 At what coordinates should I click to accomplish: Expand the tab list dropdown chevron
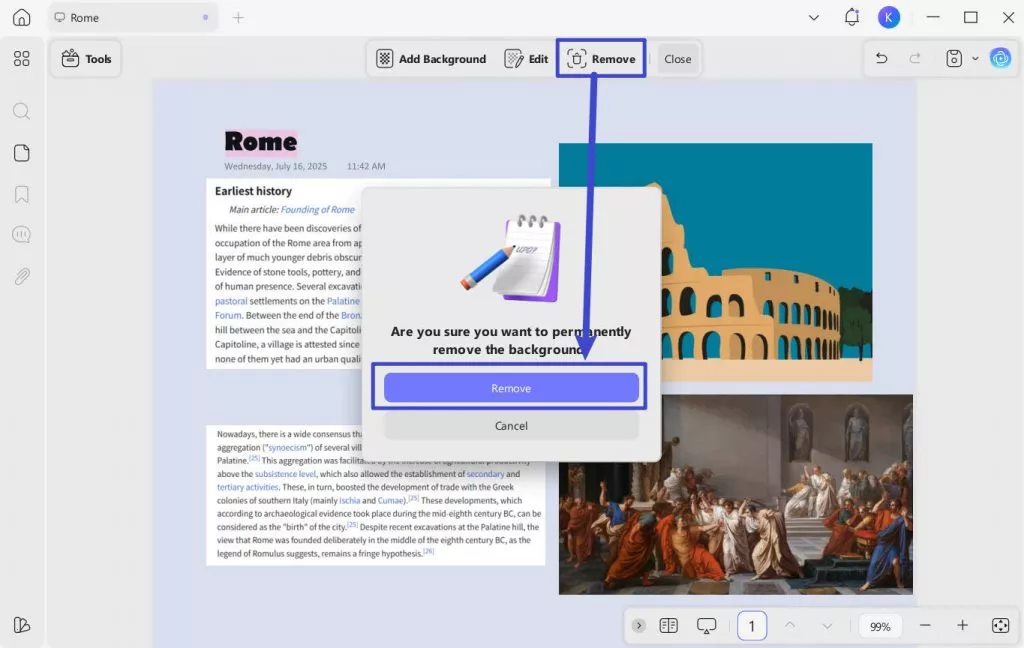pyautogui.click(x=814, y=18)
